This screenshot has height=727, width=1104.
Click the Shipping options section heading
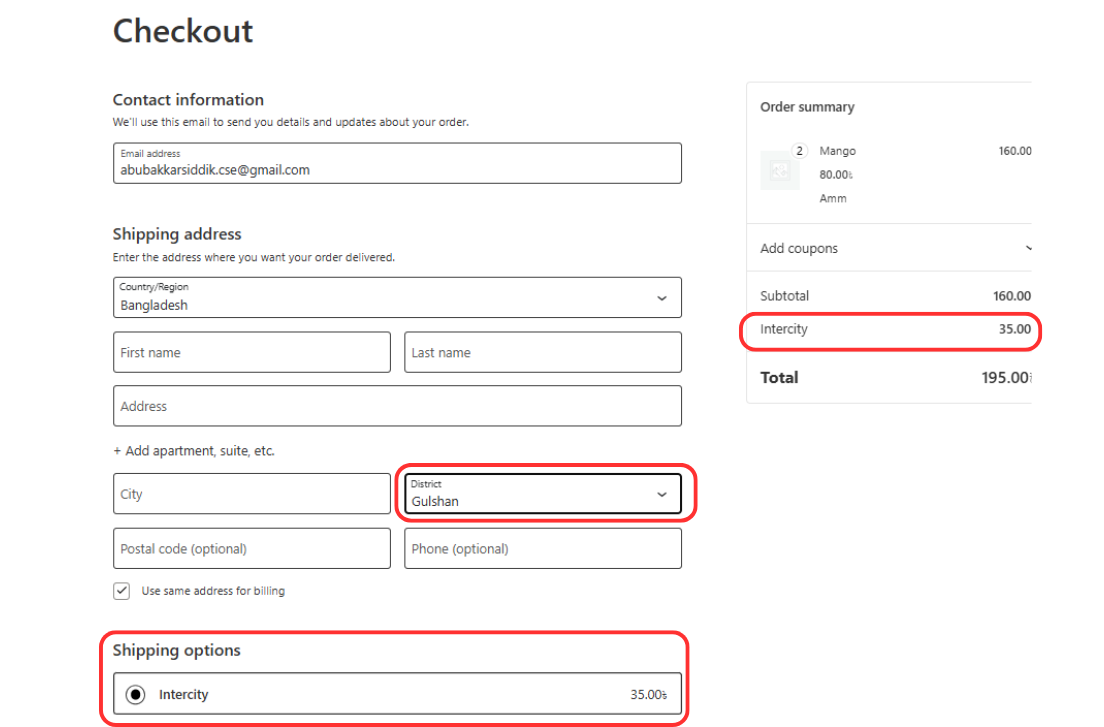click(x=177, y=650)
